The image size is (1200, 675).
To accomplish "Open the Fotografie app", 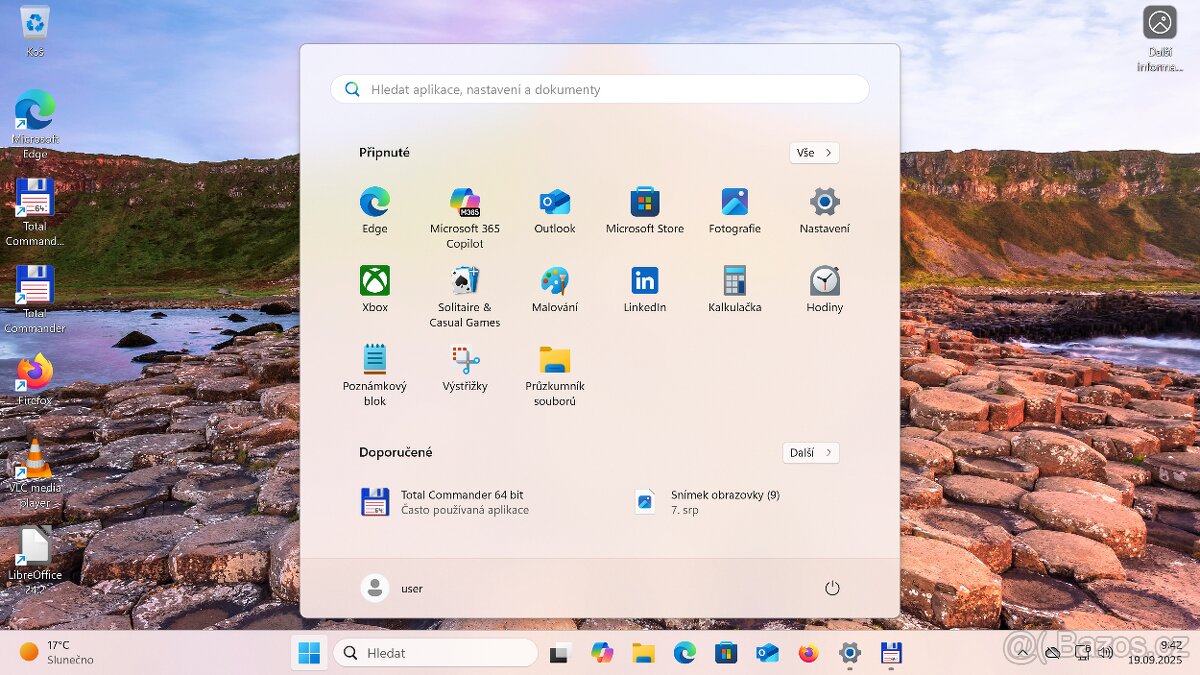I will point(735,203).
